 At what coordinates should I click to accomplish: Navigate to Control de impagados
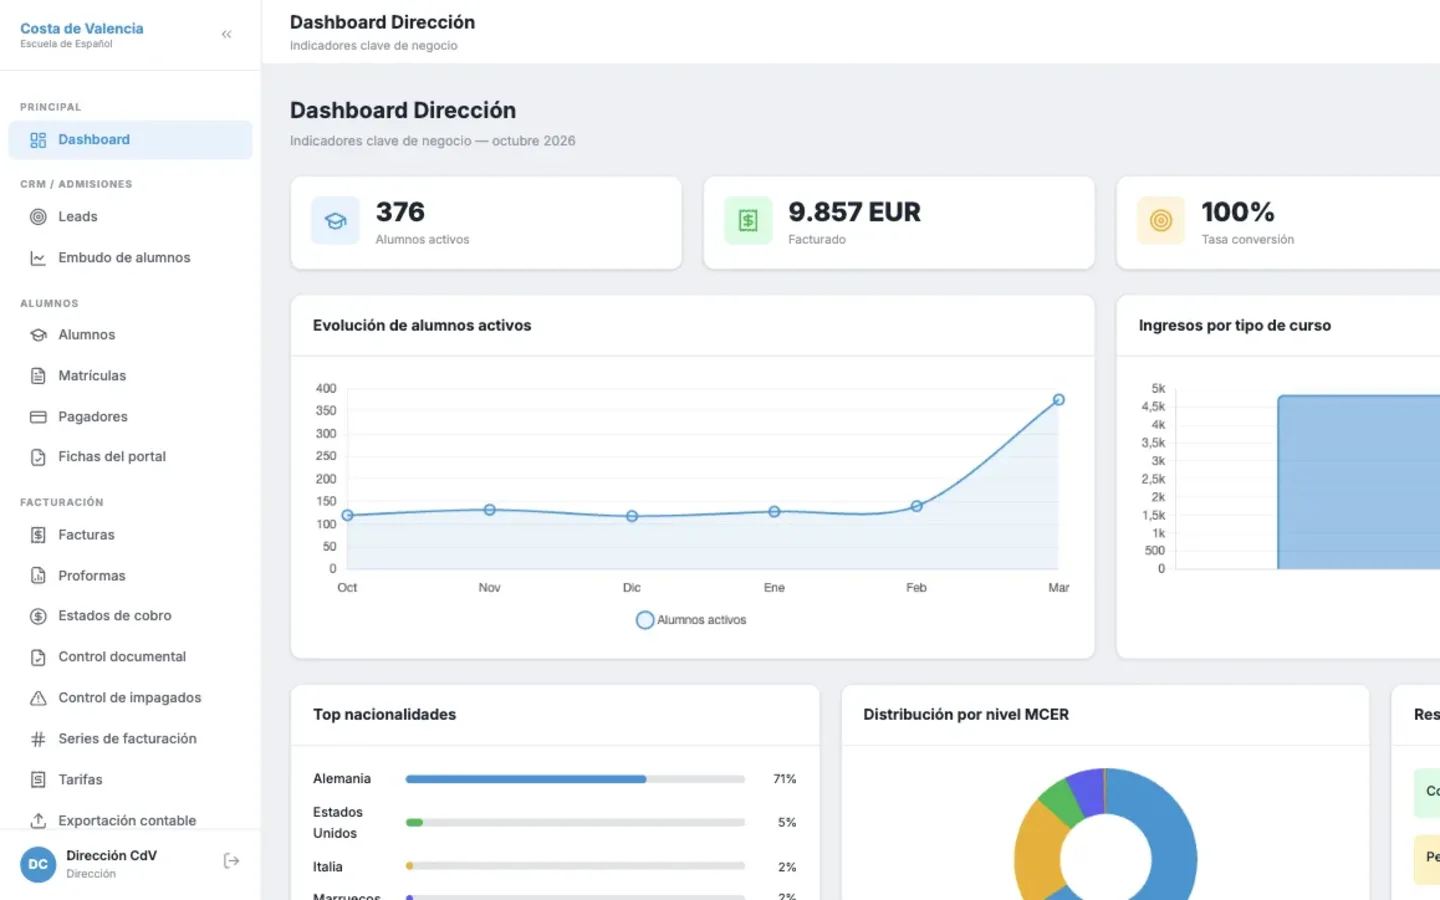click(130, 698)
